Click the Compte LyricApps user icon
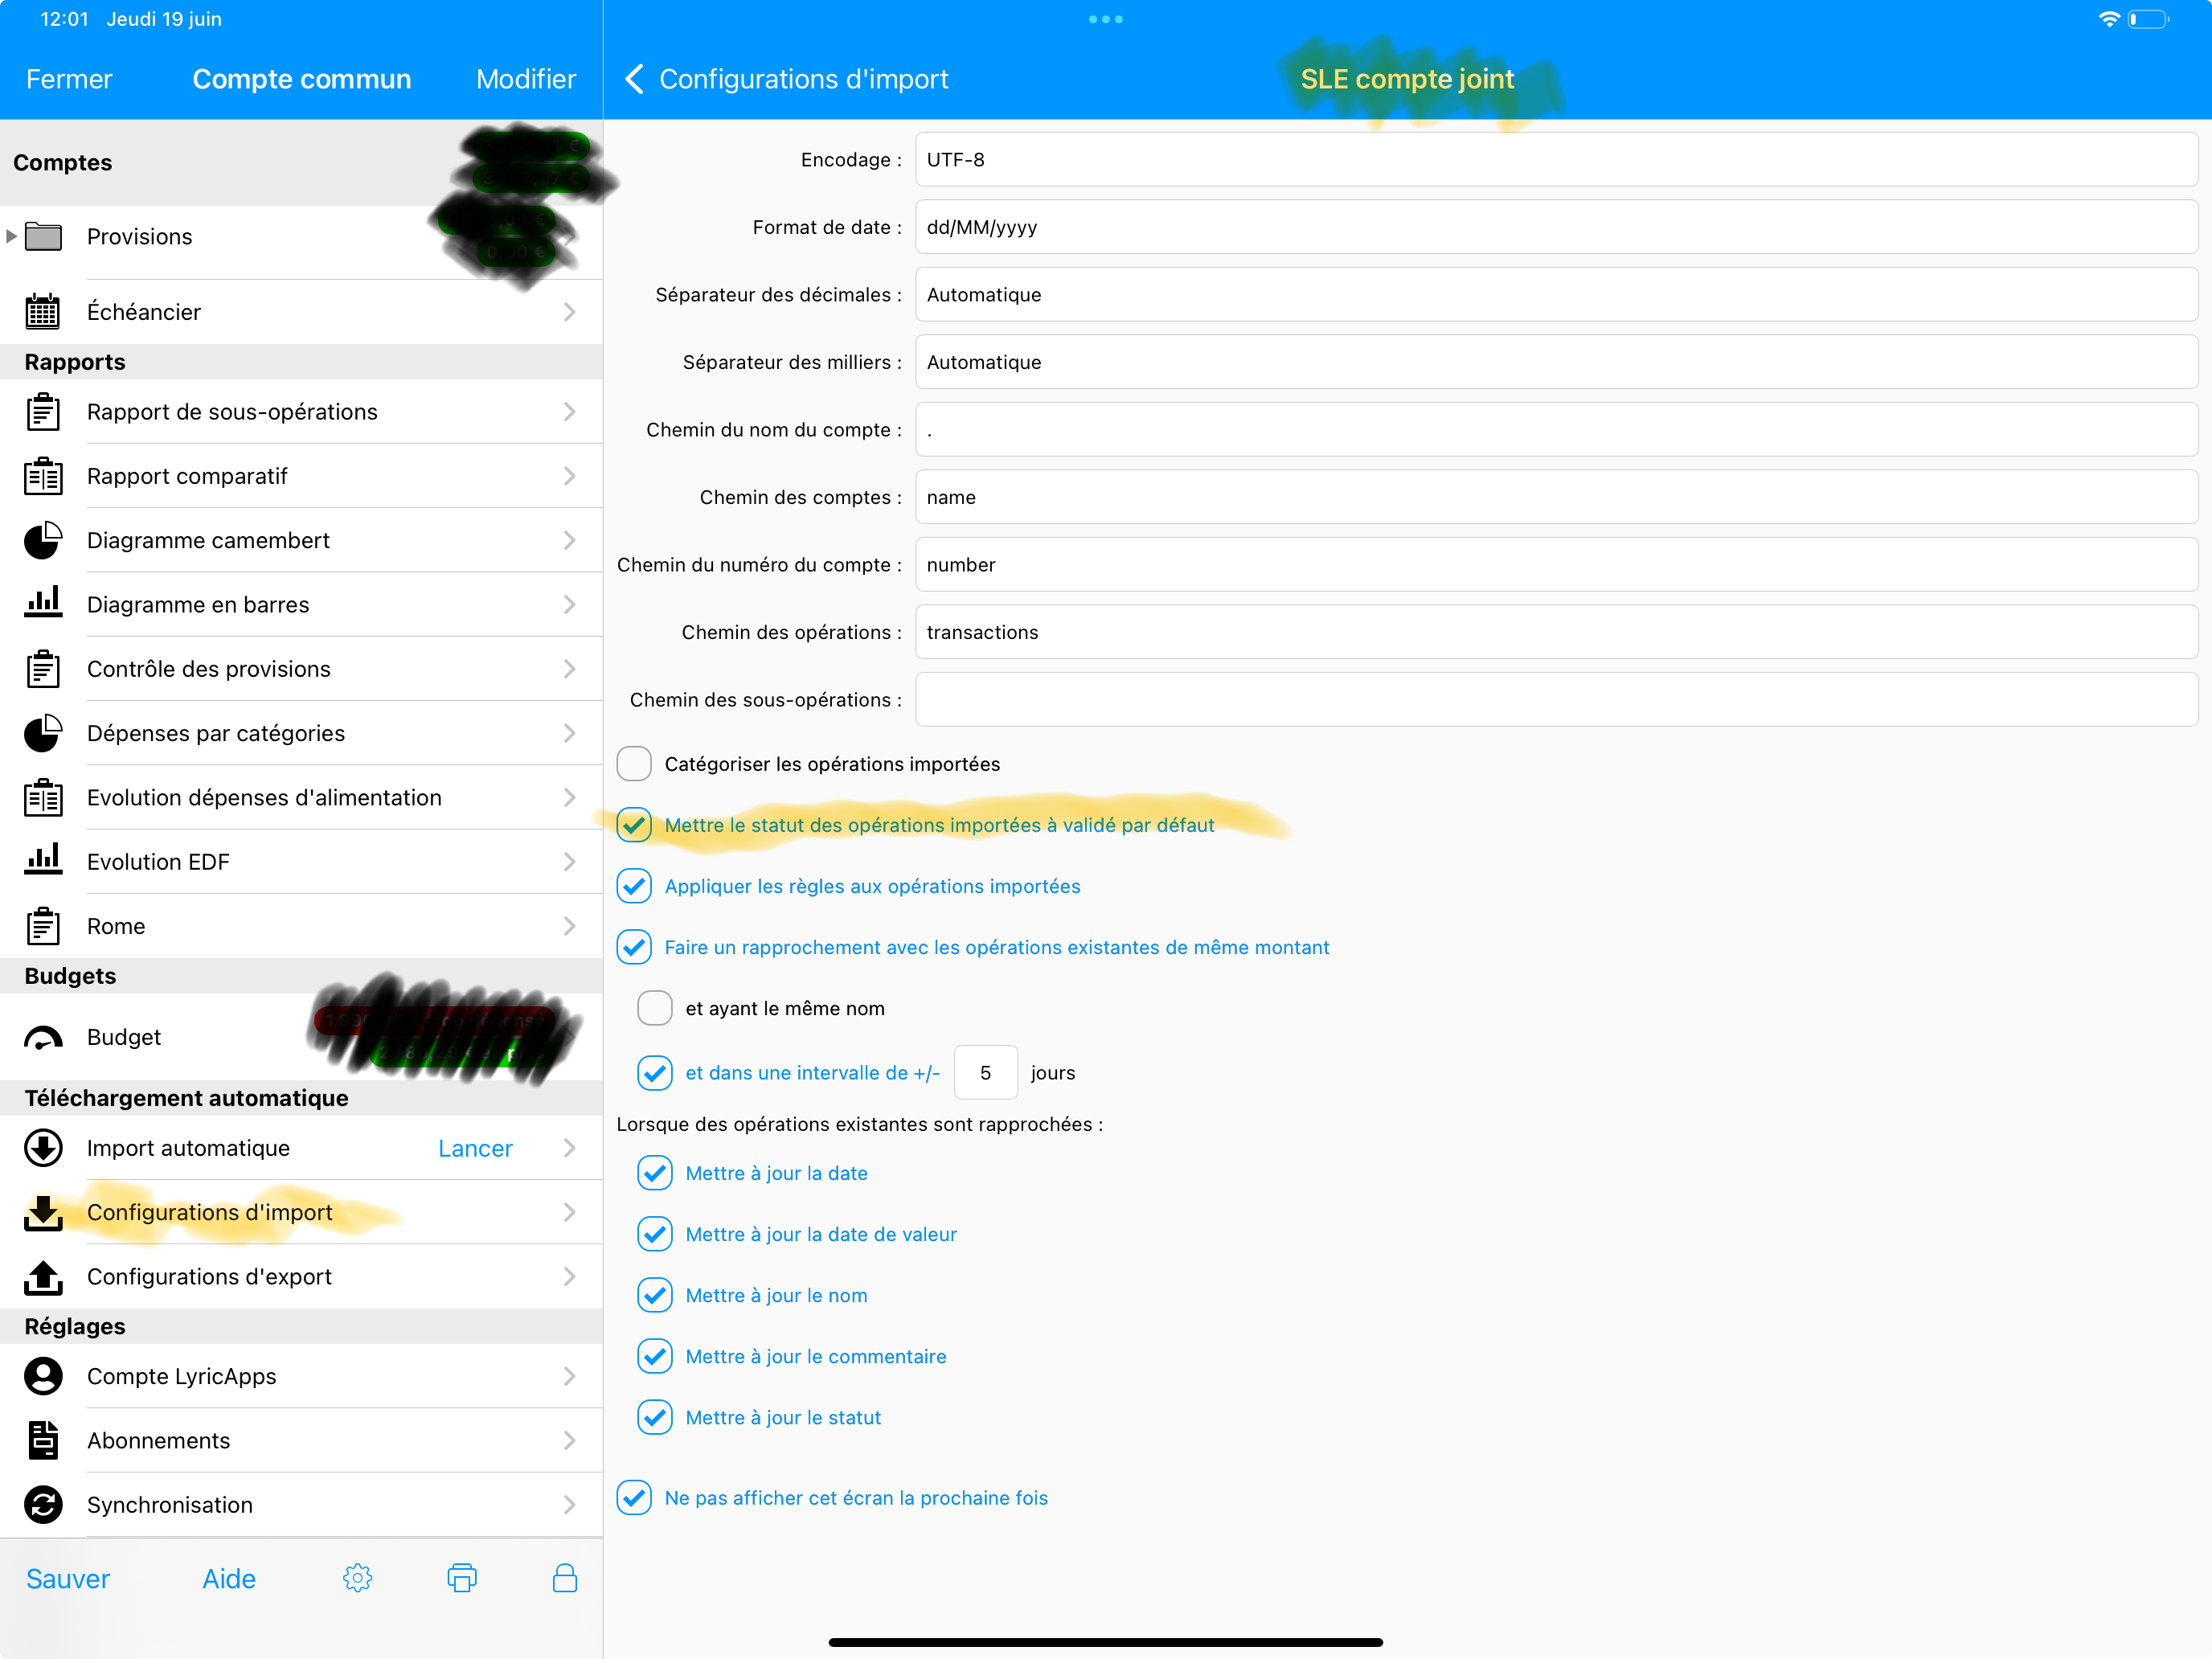The width and height of the screenshot is (2212, 1659). tap(43, 1376)
